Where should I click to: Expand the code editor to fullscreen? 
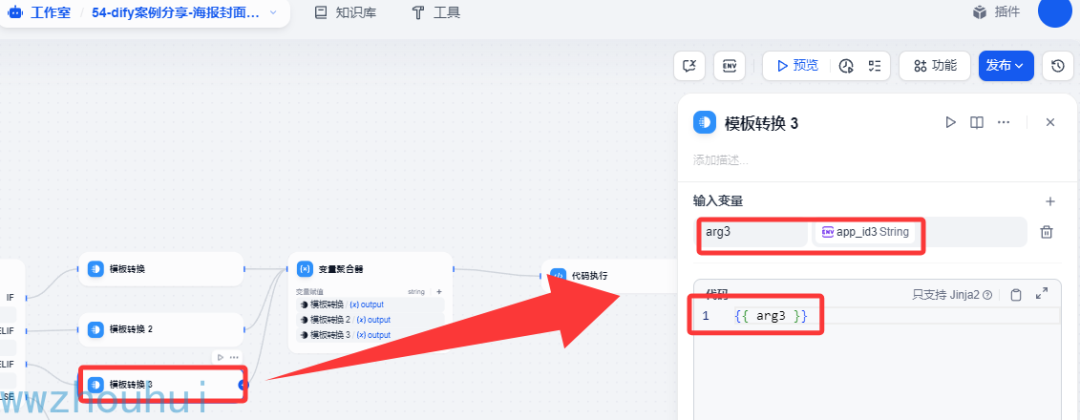1042,294
